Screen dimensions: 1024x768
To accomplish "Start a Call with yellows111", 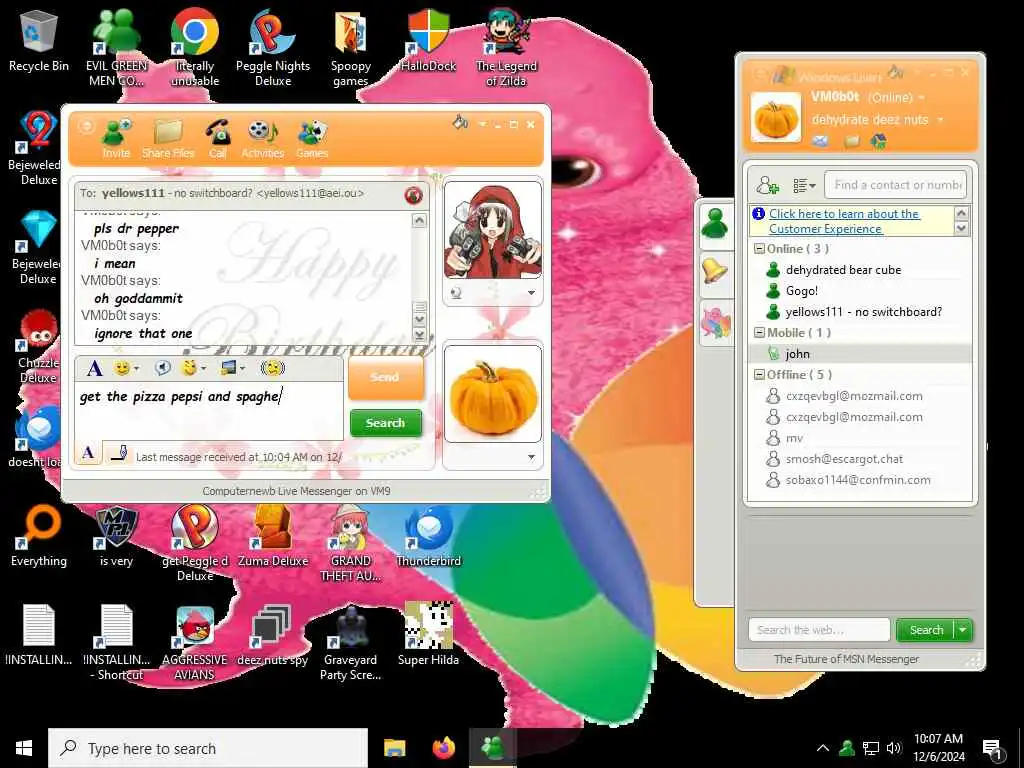I will (x=217, y=138).
